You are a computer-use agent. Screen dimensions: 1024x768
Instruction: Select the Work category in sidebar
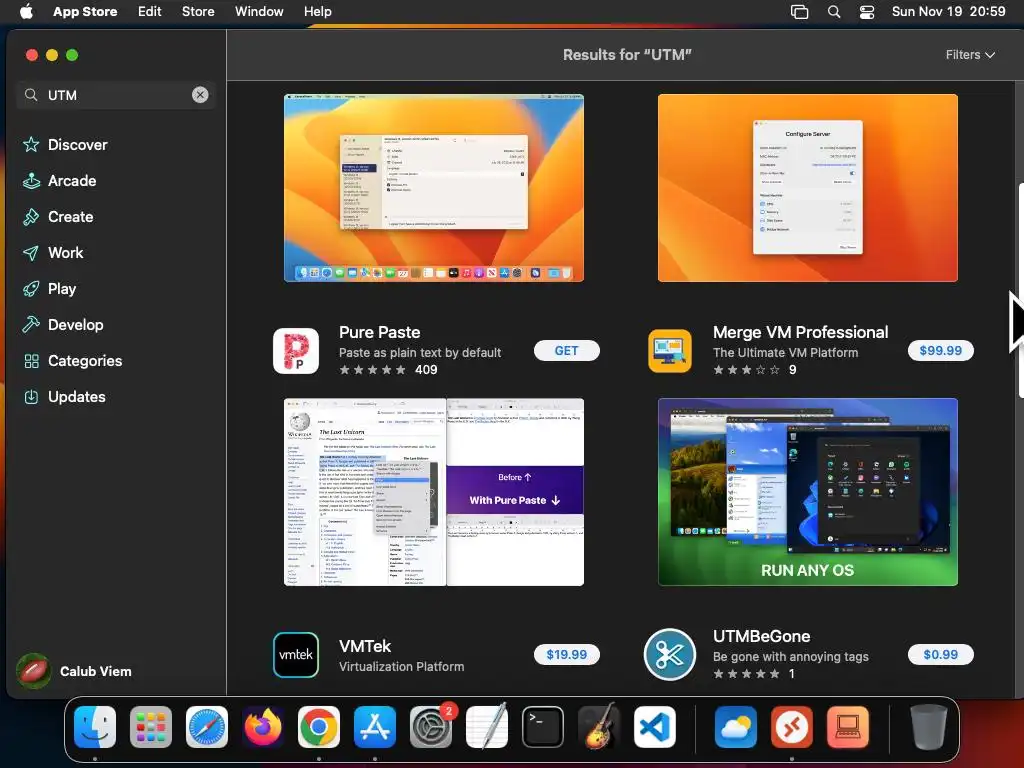[x=53, y=253]
